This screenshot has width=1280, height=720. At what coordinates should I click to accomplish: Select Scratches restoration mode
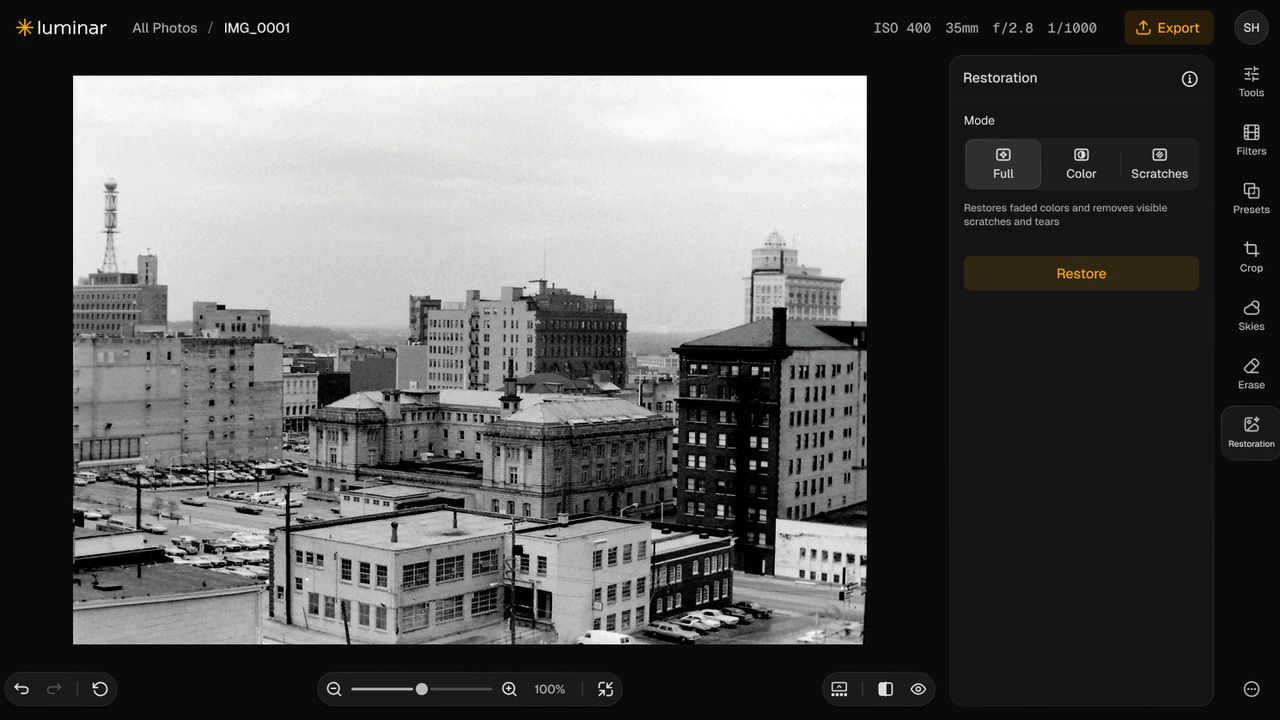pyautogui.click(x=1159, y=164)
